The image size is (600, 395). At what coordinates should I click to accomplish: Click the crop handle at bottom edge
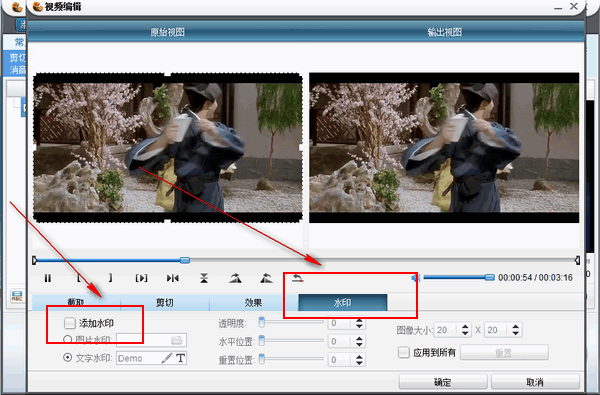coord(167,221)
